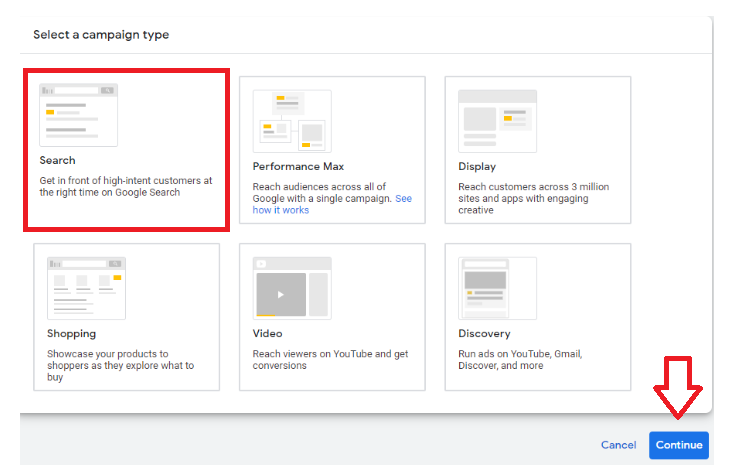Click the Performance Max title
This screenshot has height=474, width=748.
click(298, 166)
